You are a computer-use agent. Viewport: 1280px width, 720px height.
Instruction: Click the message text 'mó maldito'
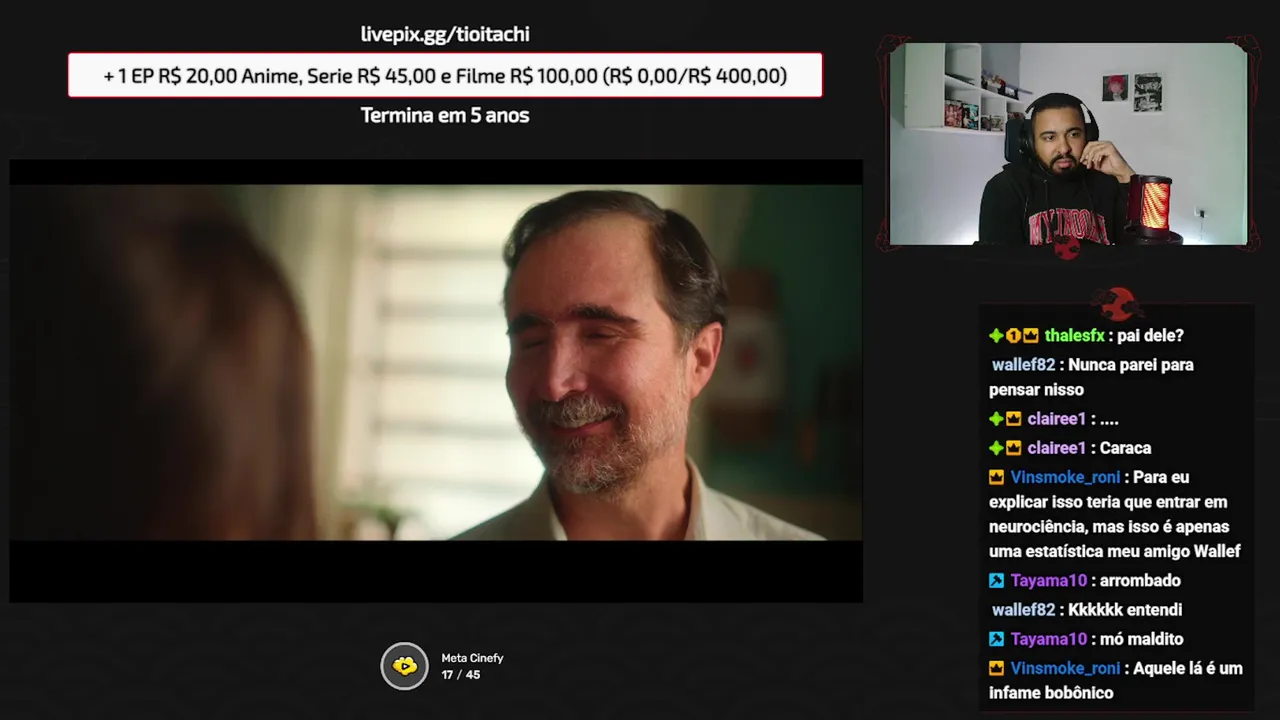[x=1141, y=639]
